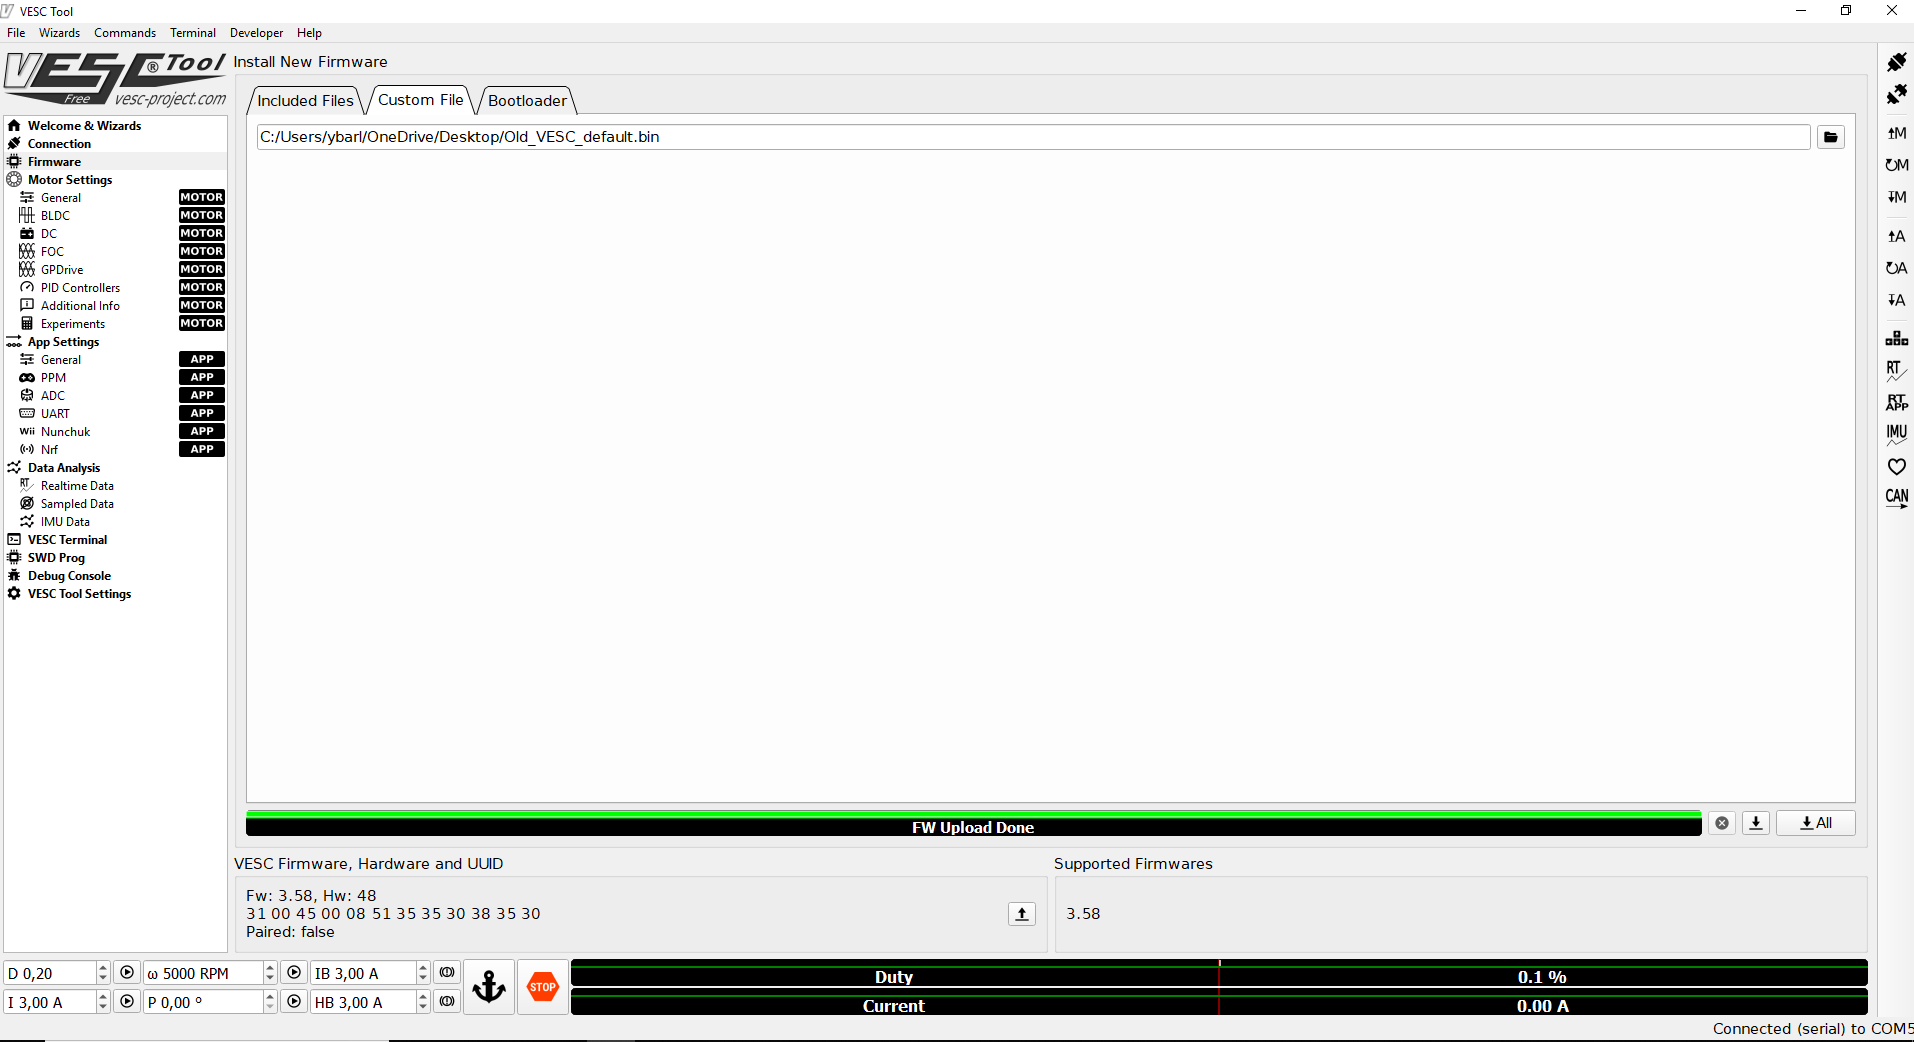This screenshot has width=1914, height=1042.
Task: Read motor configuration with the up-arrow M icon
Action: [1896, 133]
